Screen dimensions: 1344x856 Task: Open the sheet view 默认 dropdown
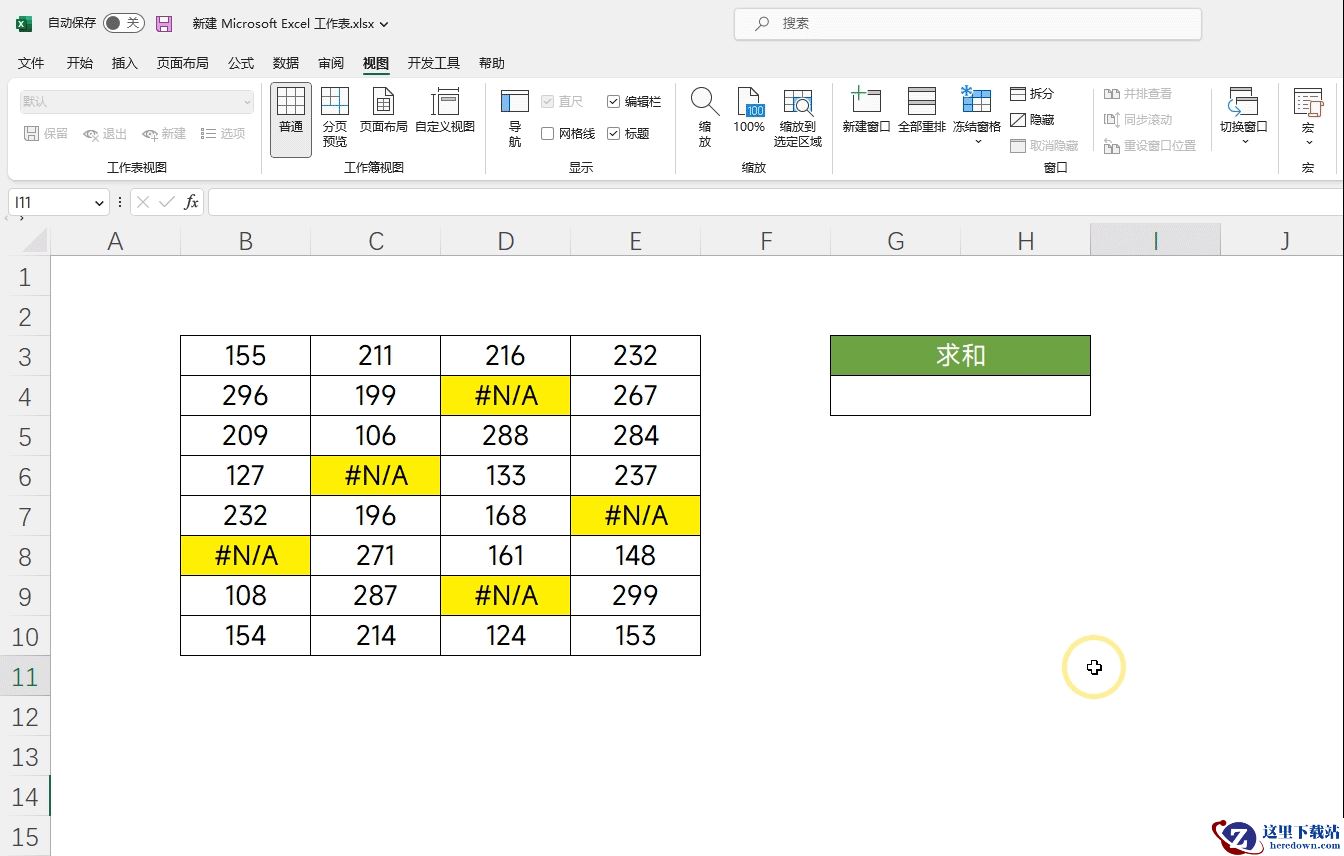click(137, 101)
